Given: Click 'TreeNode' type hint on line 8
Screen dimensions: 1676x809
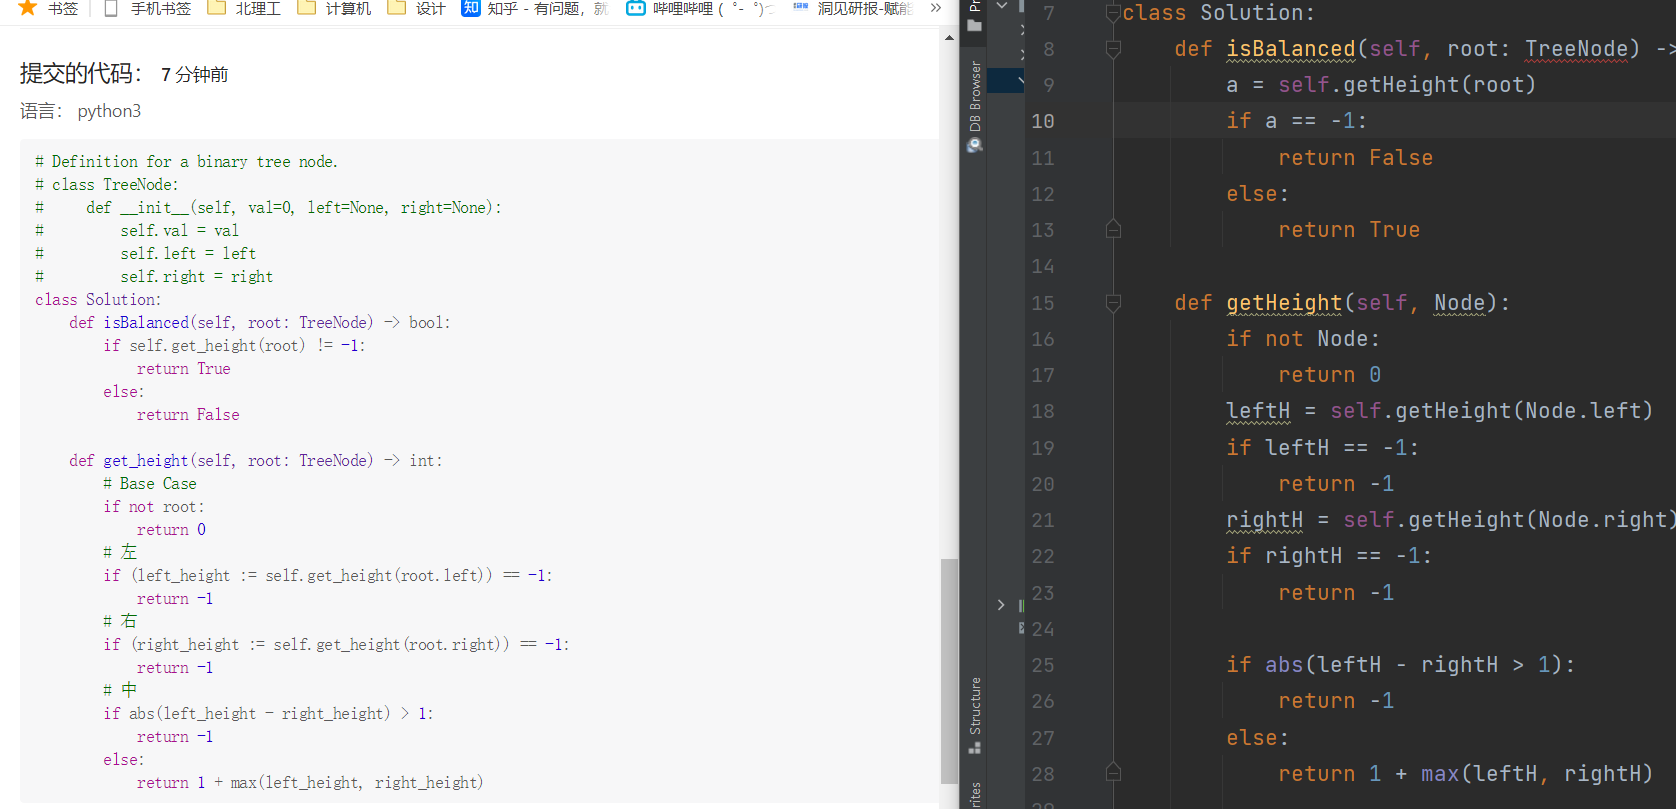Looking at the screenshot, I should point(1576,49).
